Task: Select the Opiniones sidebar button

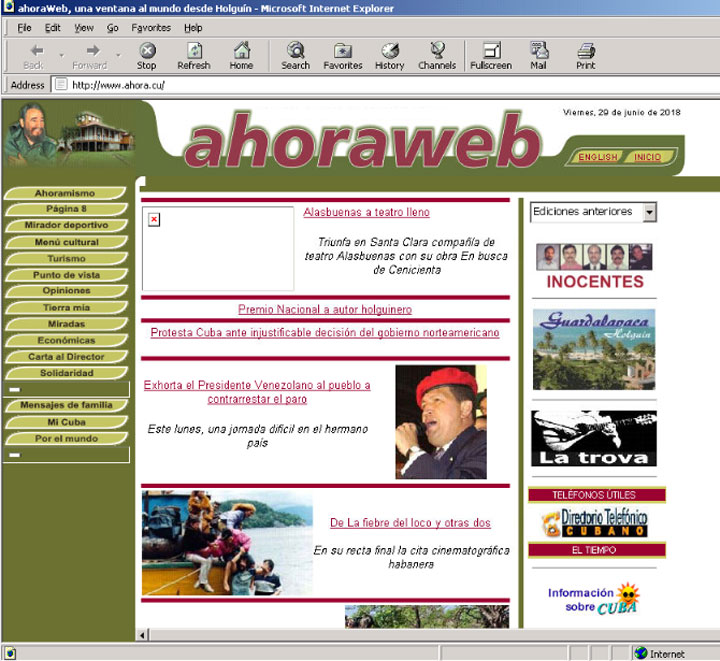Action: coord(66,291)
